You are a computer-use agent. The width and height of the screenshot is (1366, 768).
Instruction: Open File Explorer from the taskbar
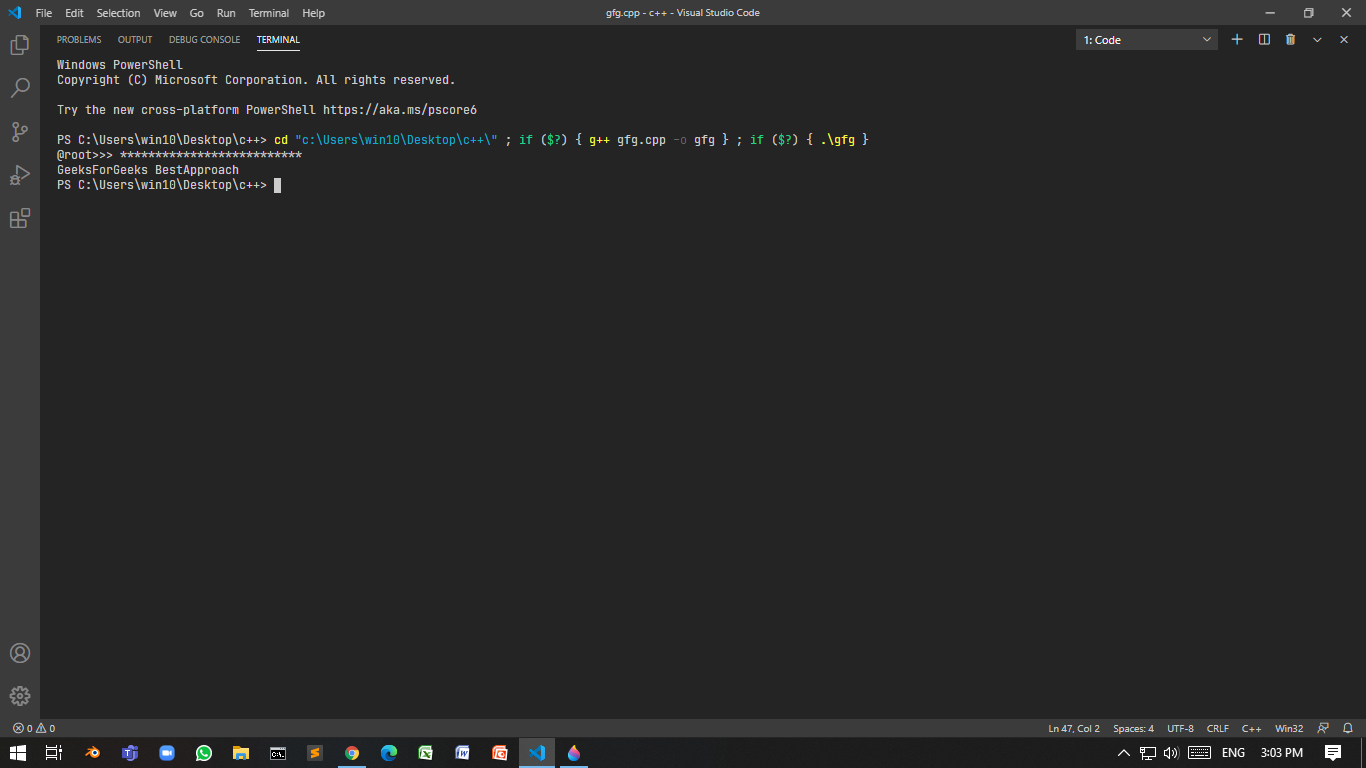pos(241,753)
